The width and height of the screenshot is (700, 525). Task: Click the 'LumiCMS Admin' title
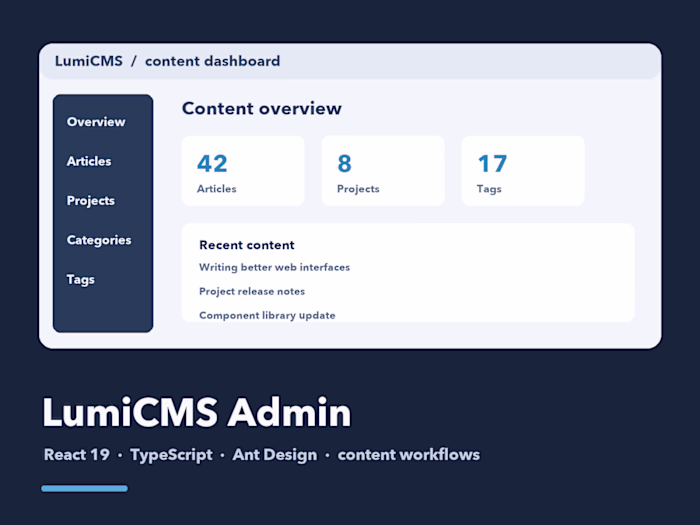tap(197, 412)
